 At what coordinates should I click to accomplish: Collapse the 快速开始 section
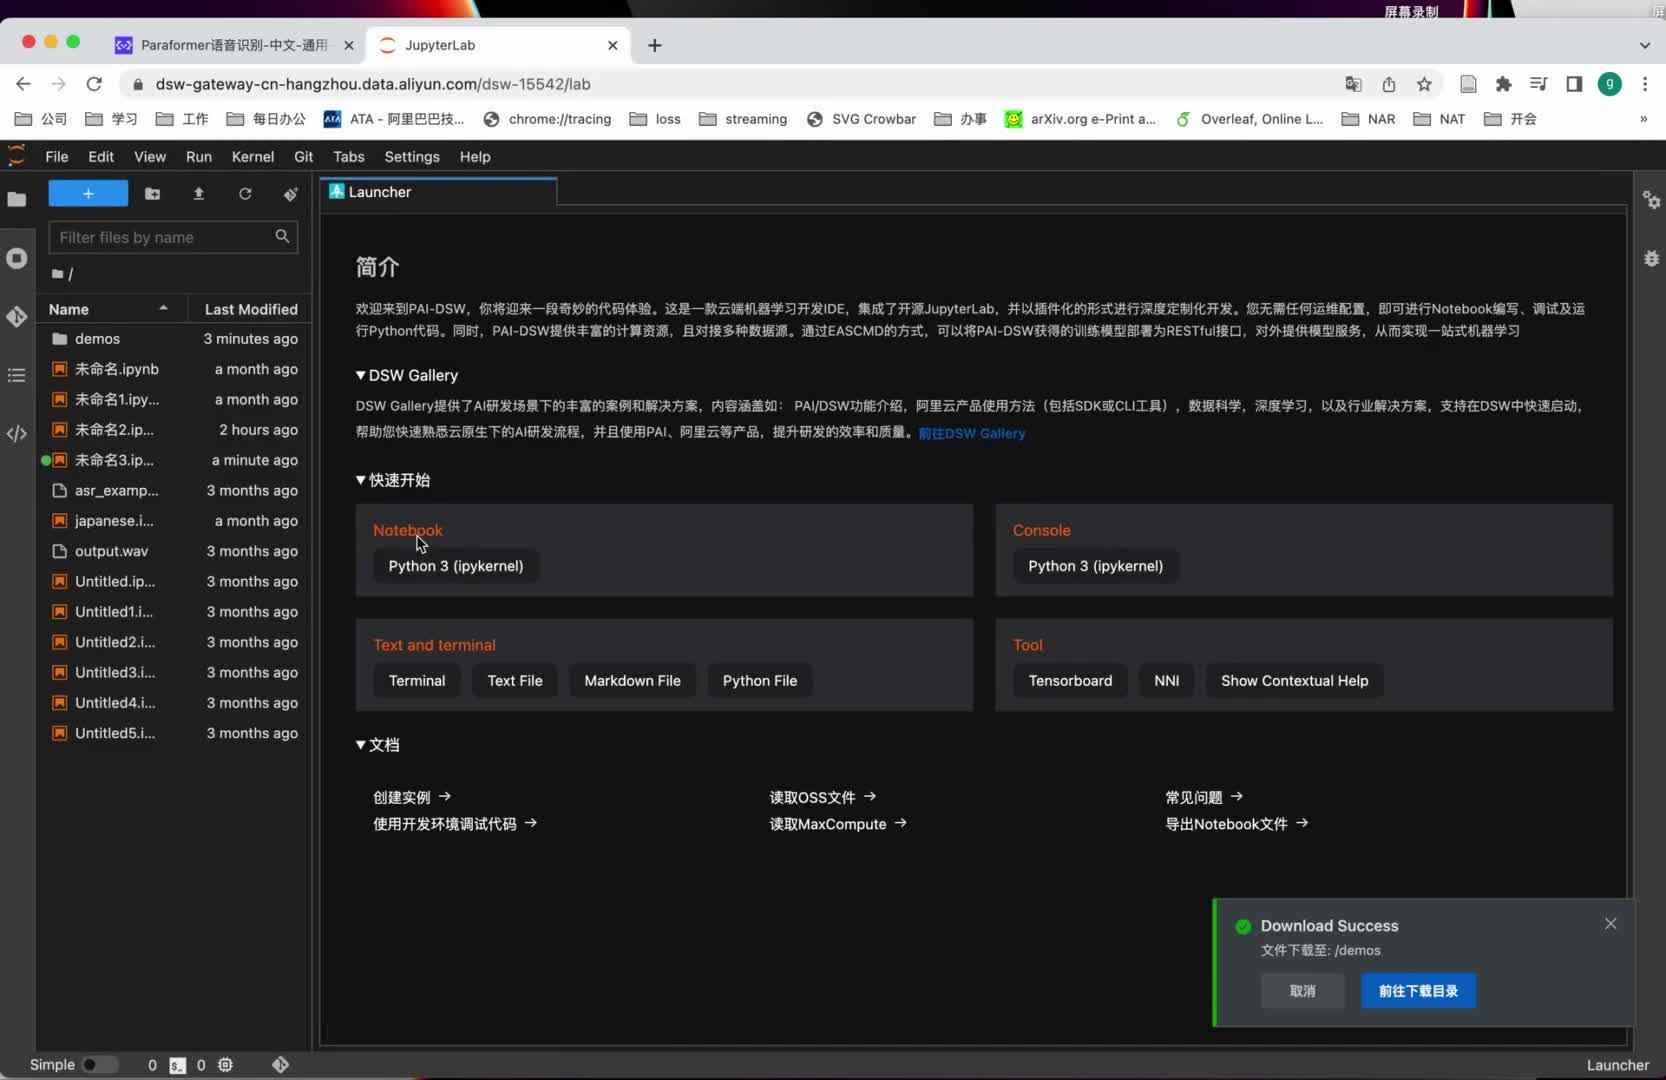[359, 480]
